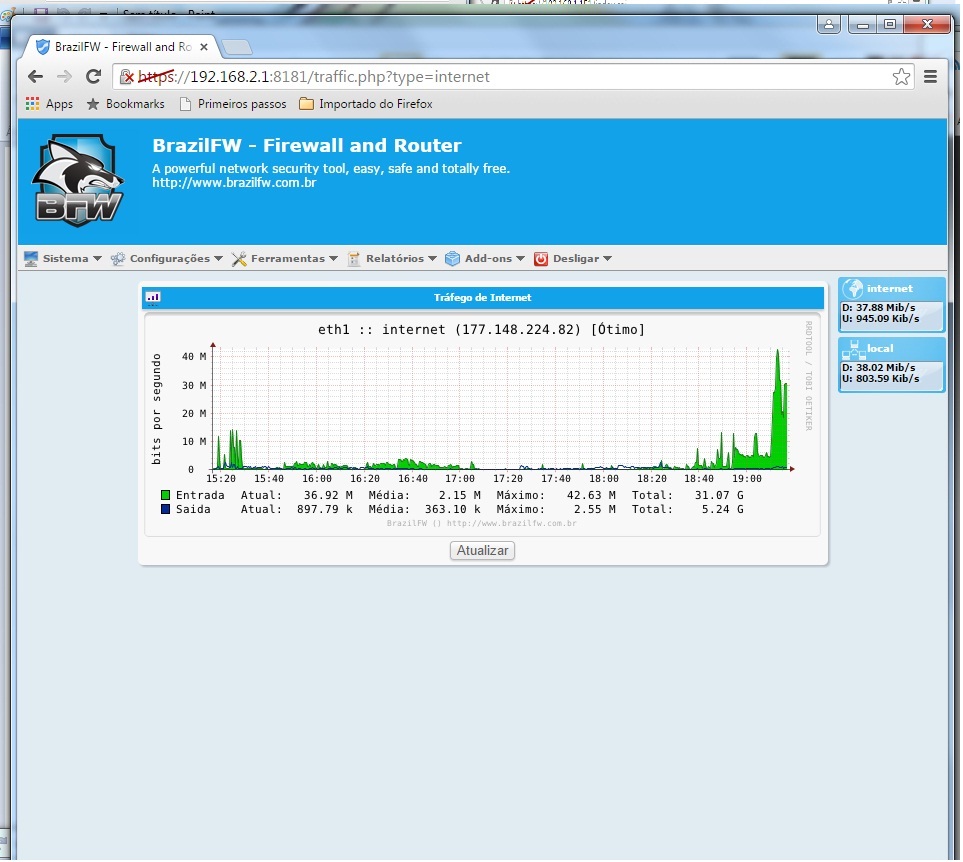
Task: Click the insecure HTTPS lock icon
Action: pos(127,77)
